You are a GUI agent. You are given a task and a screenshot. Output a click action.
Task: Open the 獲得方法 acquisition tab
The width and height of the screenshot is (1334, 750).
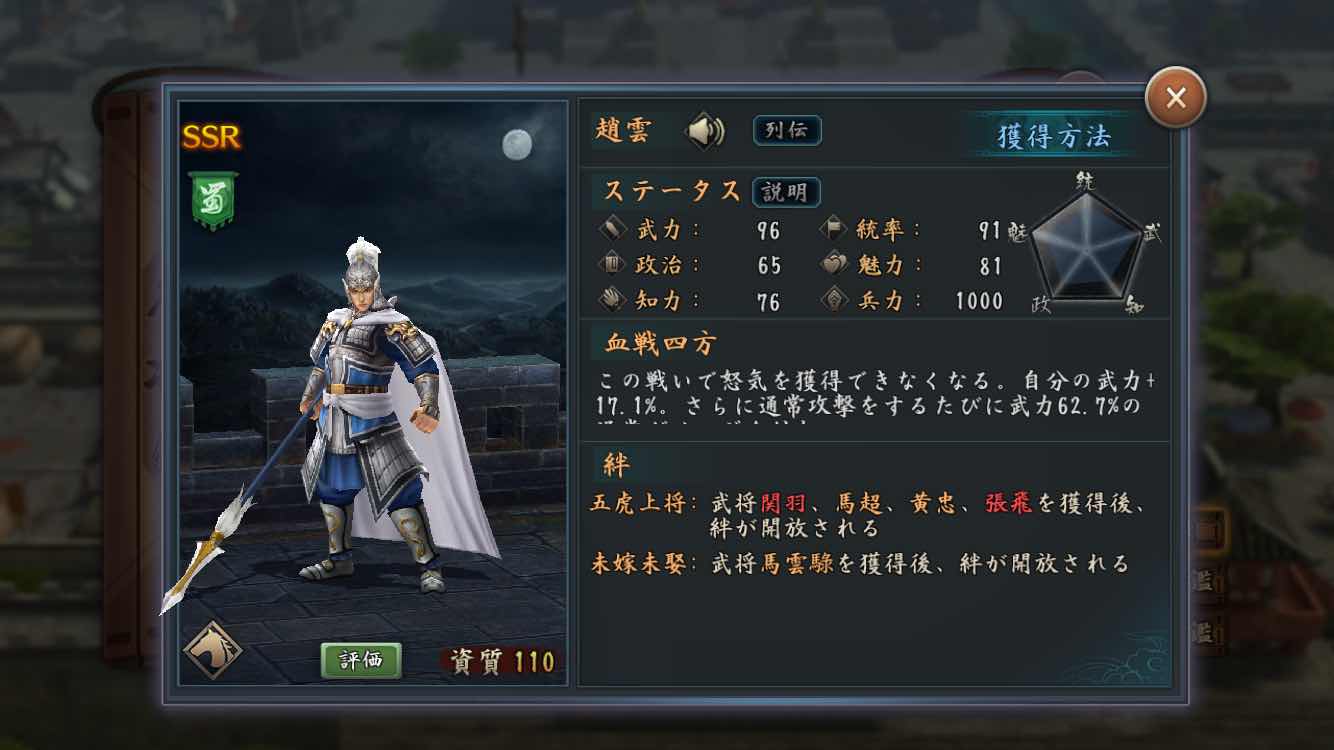click(x=1054, y=136)
